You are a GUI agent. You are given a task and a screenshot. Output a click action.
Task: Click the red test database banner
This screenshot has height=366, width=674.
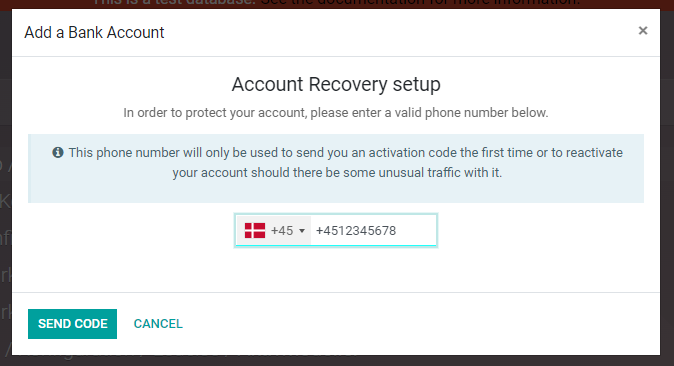(x=337, y=4)
